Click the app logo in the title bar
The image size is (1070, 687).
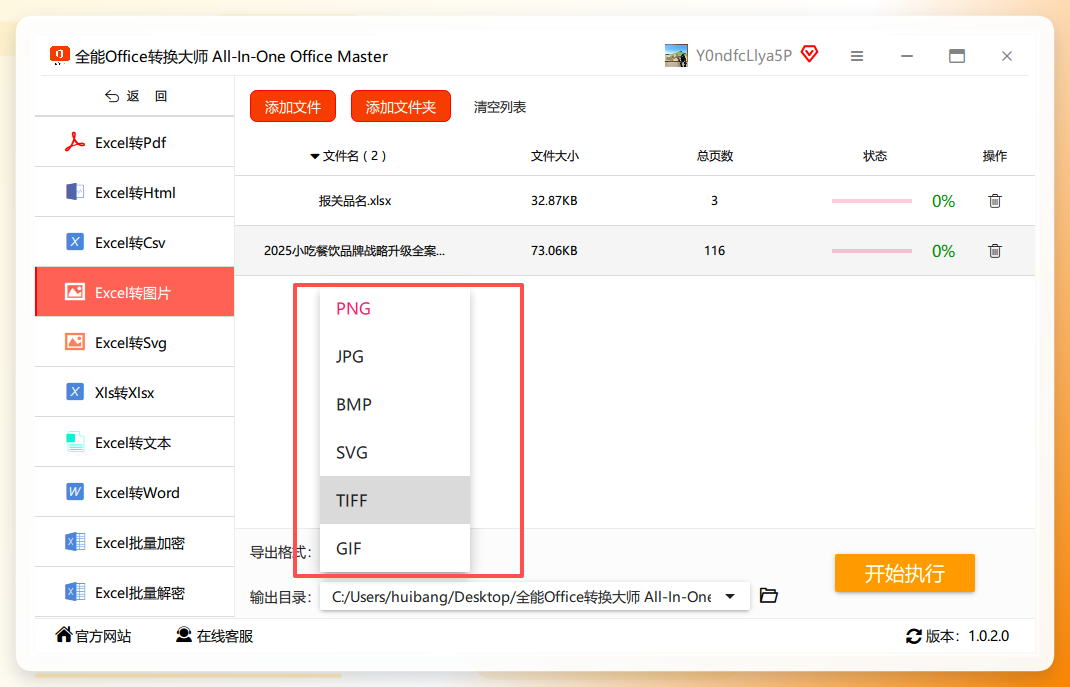tap(60, 55)
